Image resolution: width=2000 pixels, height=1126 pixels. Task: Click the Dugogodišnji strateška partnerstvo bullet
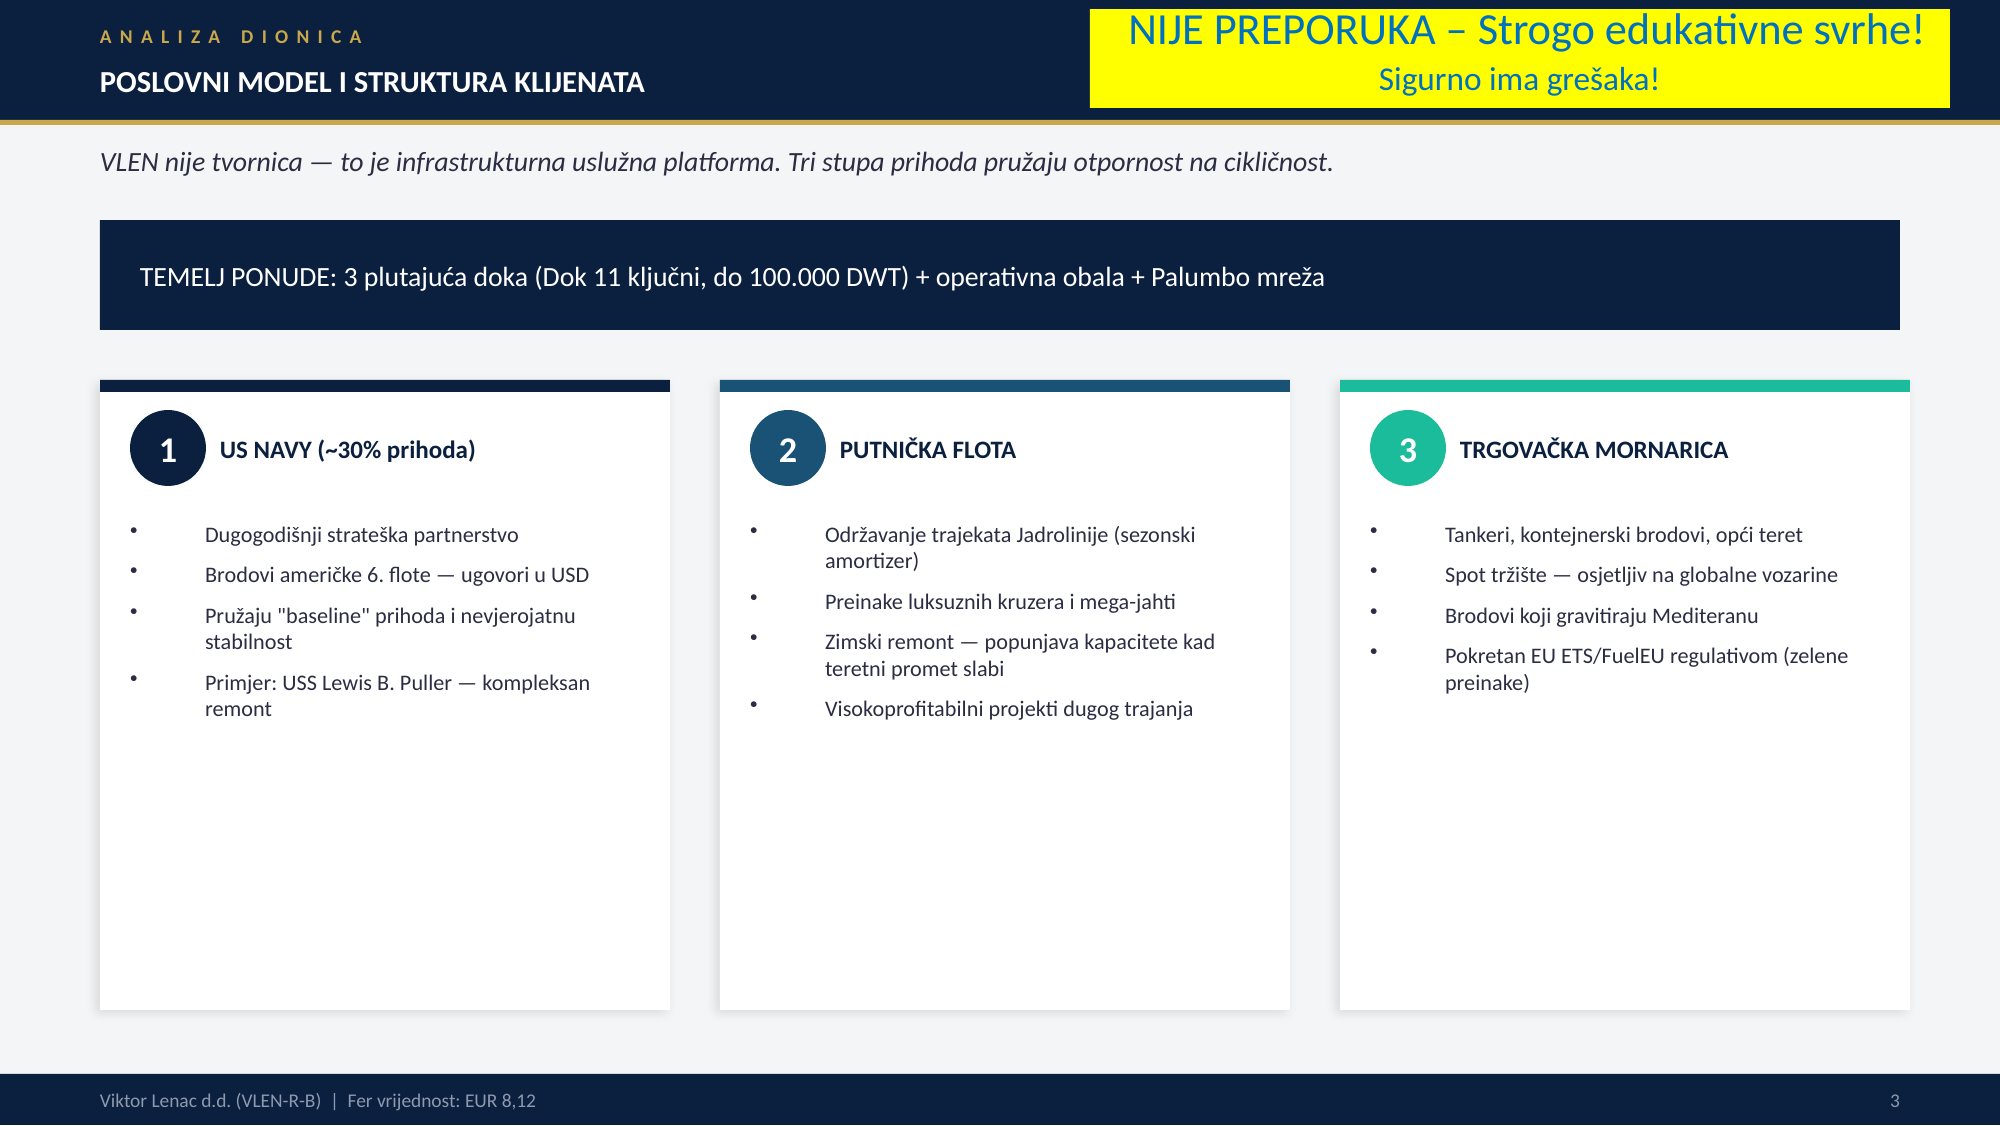tap(361, 535)
